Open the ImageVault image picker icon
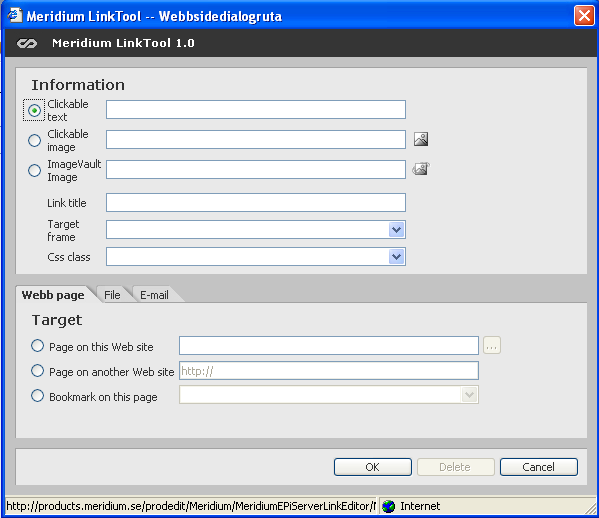This screenshot has width=599, height=518. coord(421,169)
